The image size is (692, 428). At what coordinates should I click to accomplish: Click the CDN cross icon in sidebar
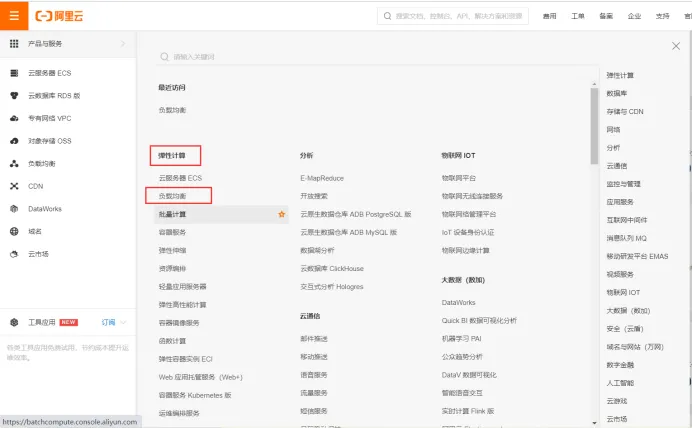(14, 186)
